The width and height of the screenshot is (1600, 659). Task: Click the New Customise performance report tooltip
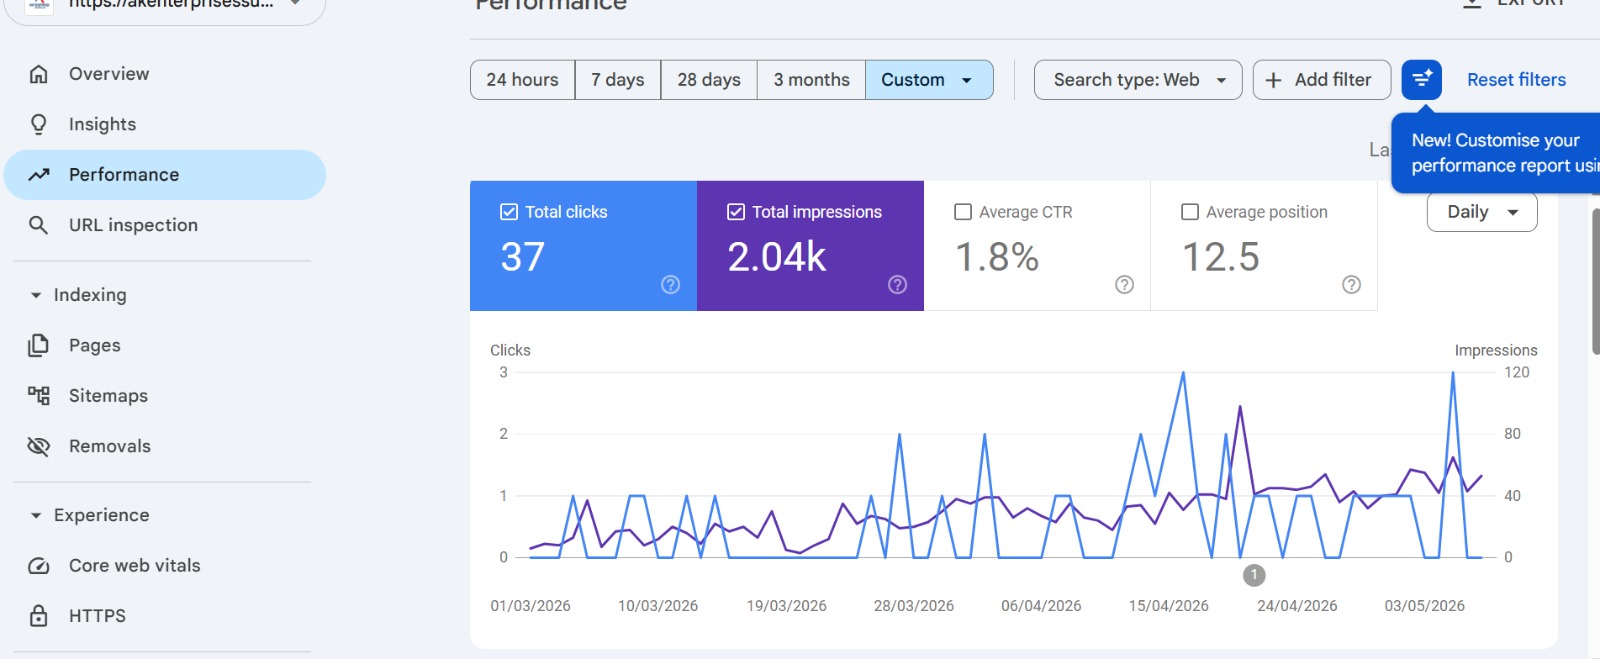click(1496, 153)
